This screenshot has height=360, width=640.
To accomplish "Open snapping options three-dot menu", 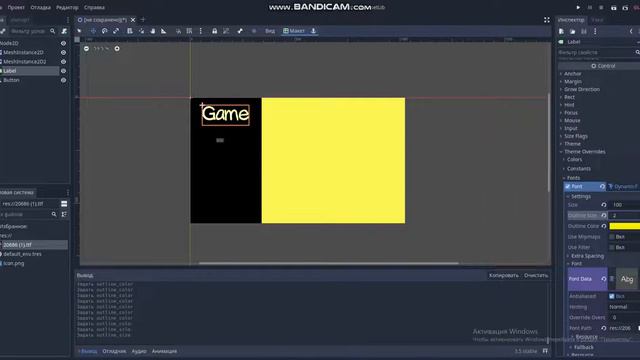I will point(200,31).
